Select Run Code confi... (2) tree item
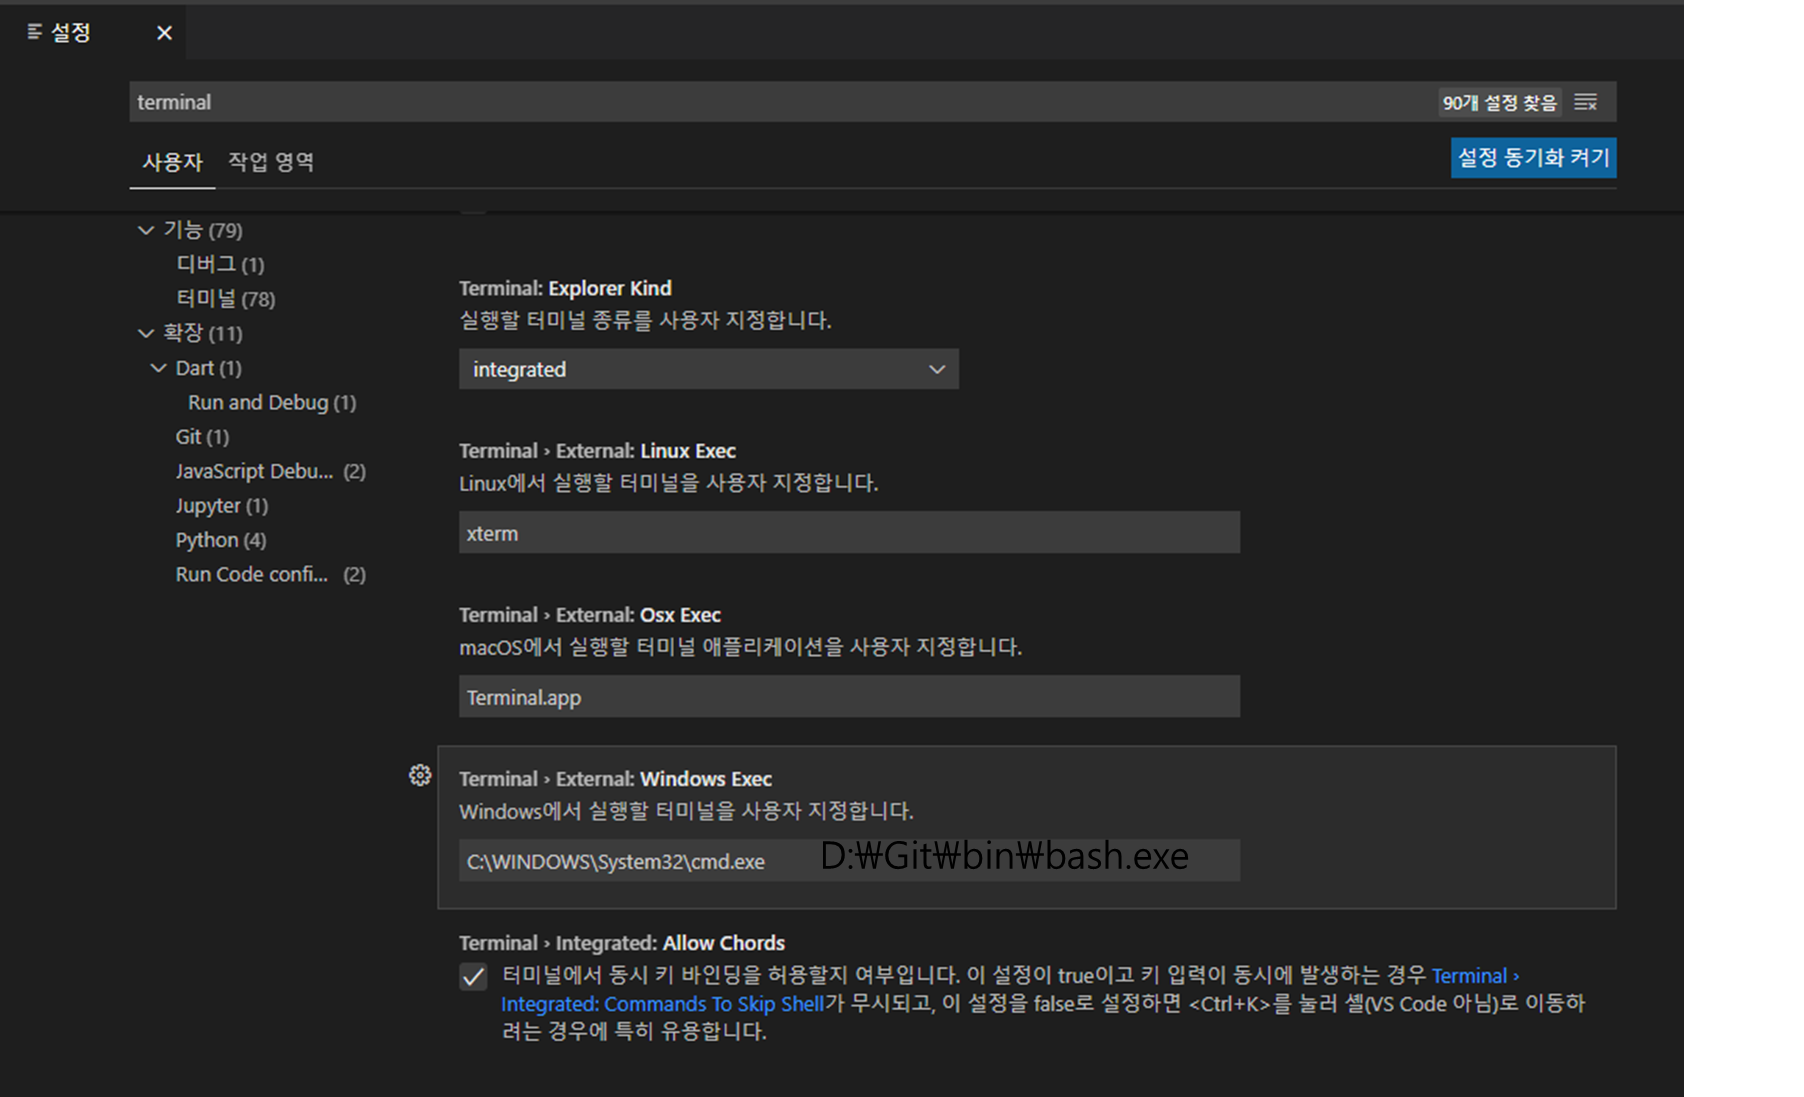 pos(271,574)
